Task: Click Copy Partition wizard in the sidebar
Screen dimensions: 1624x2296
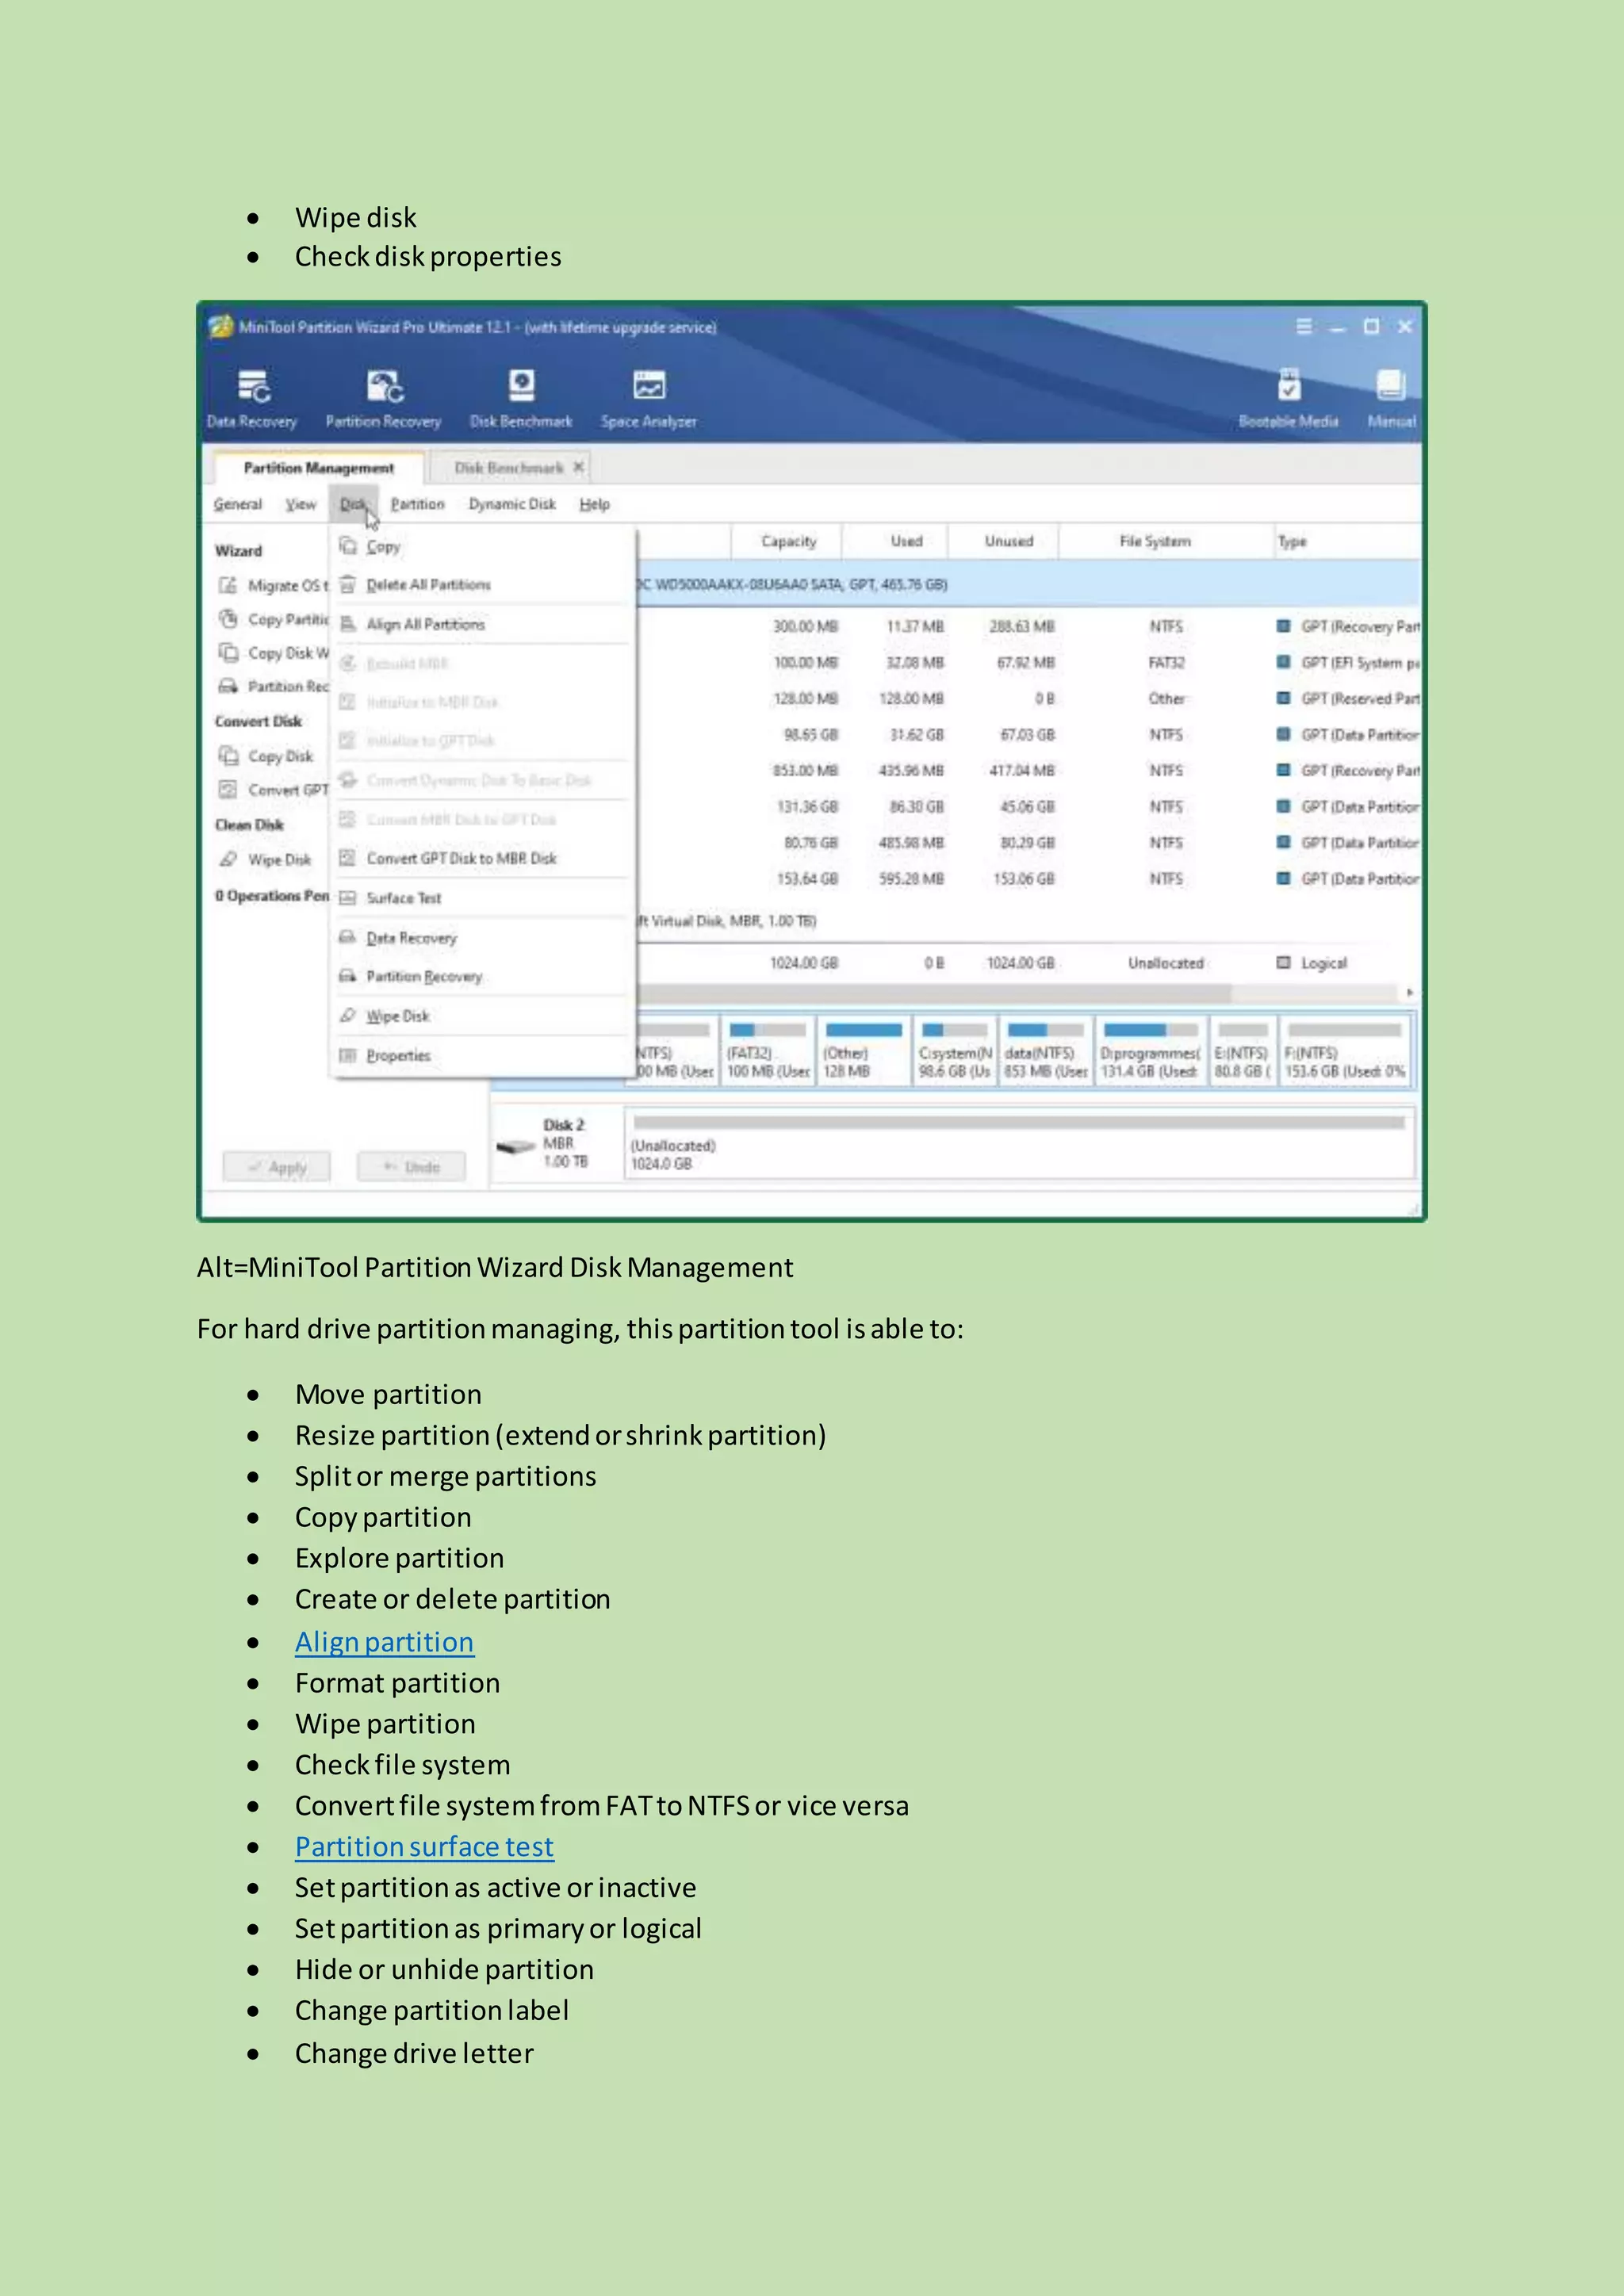Action: 272,619
